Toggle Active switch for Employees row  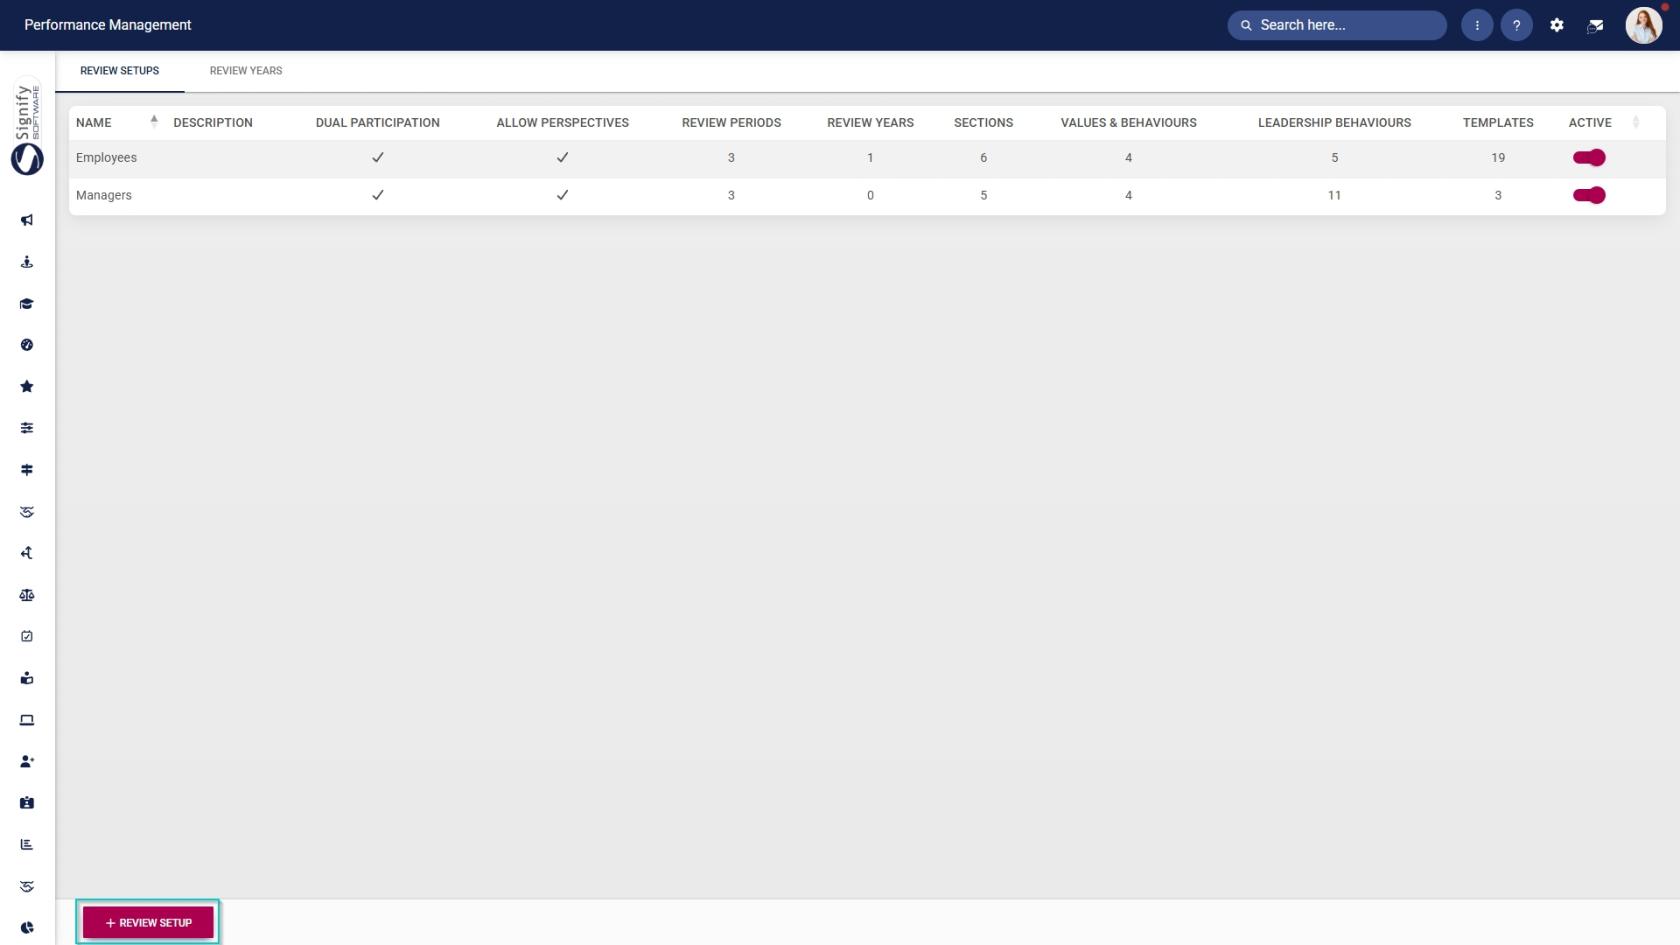[x=1589, y=158]
